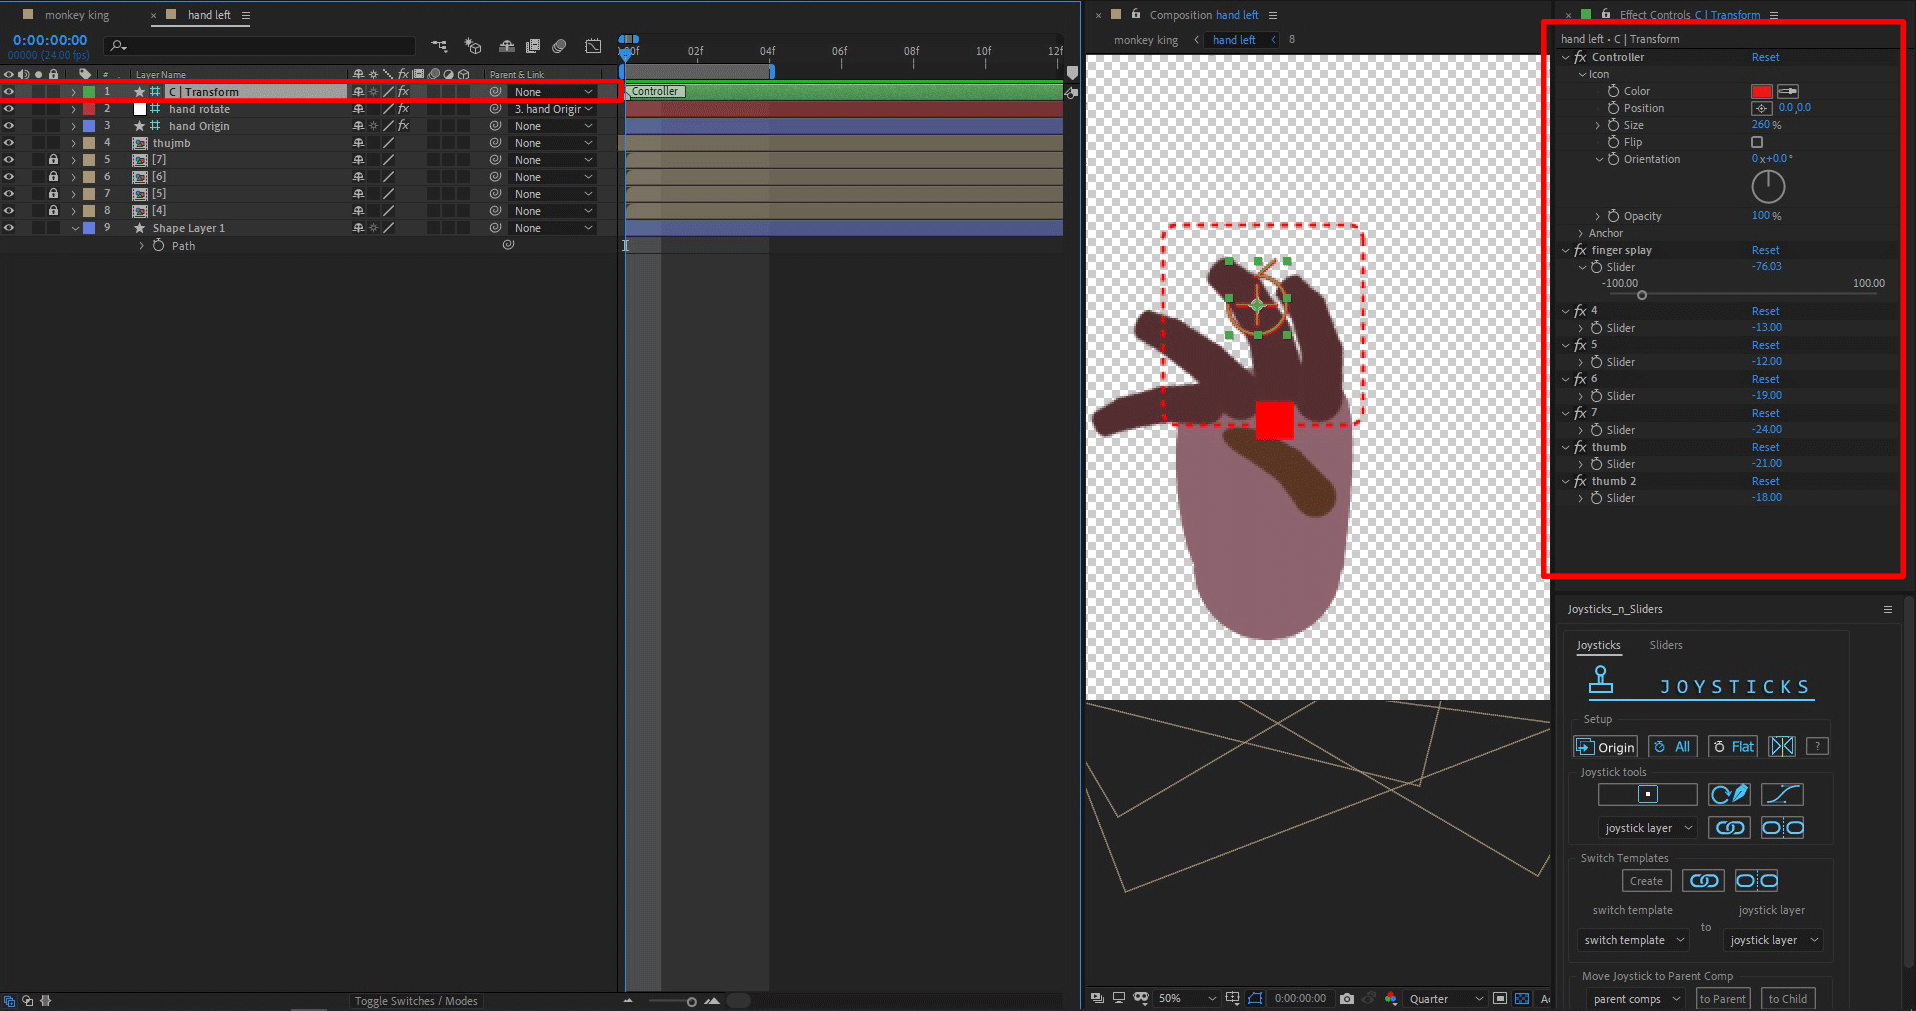1916x1011 pixels.
Task: Click the link chain icon under Joystick tools
Action: (x=1729, y=828)
